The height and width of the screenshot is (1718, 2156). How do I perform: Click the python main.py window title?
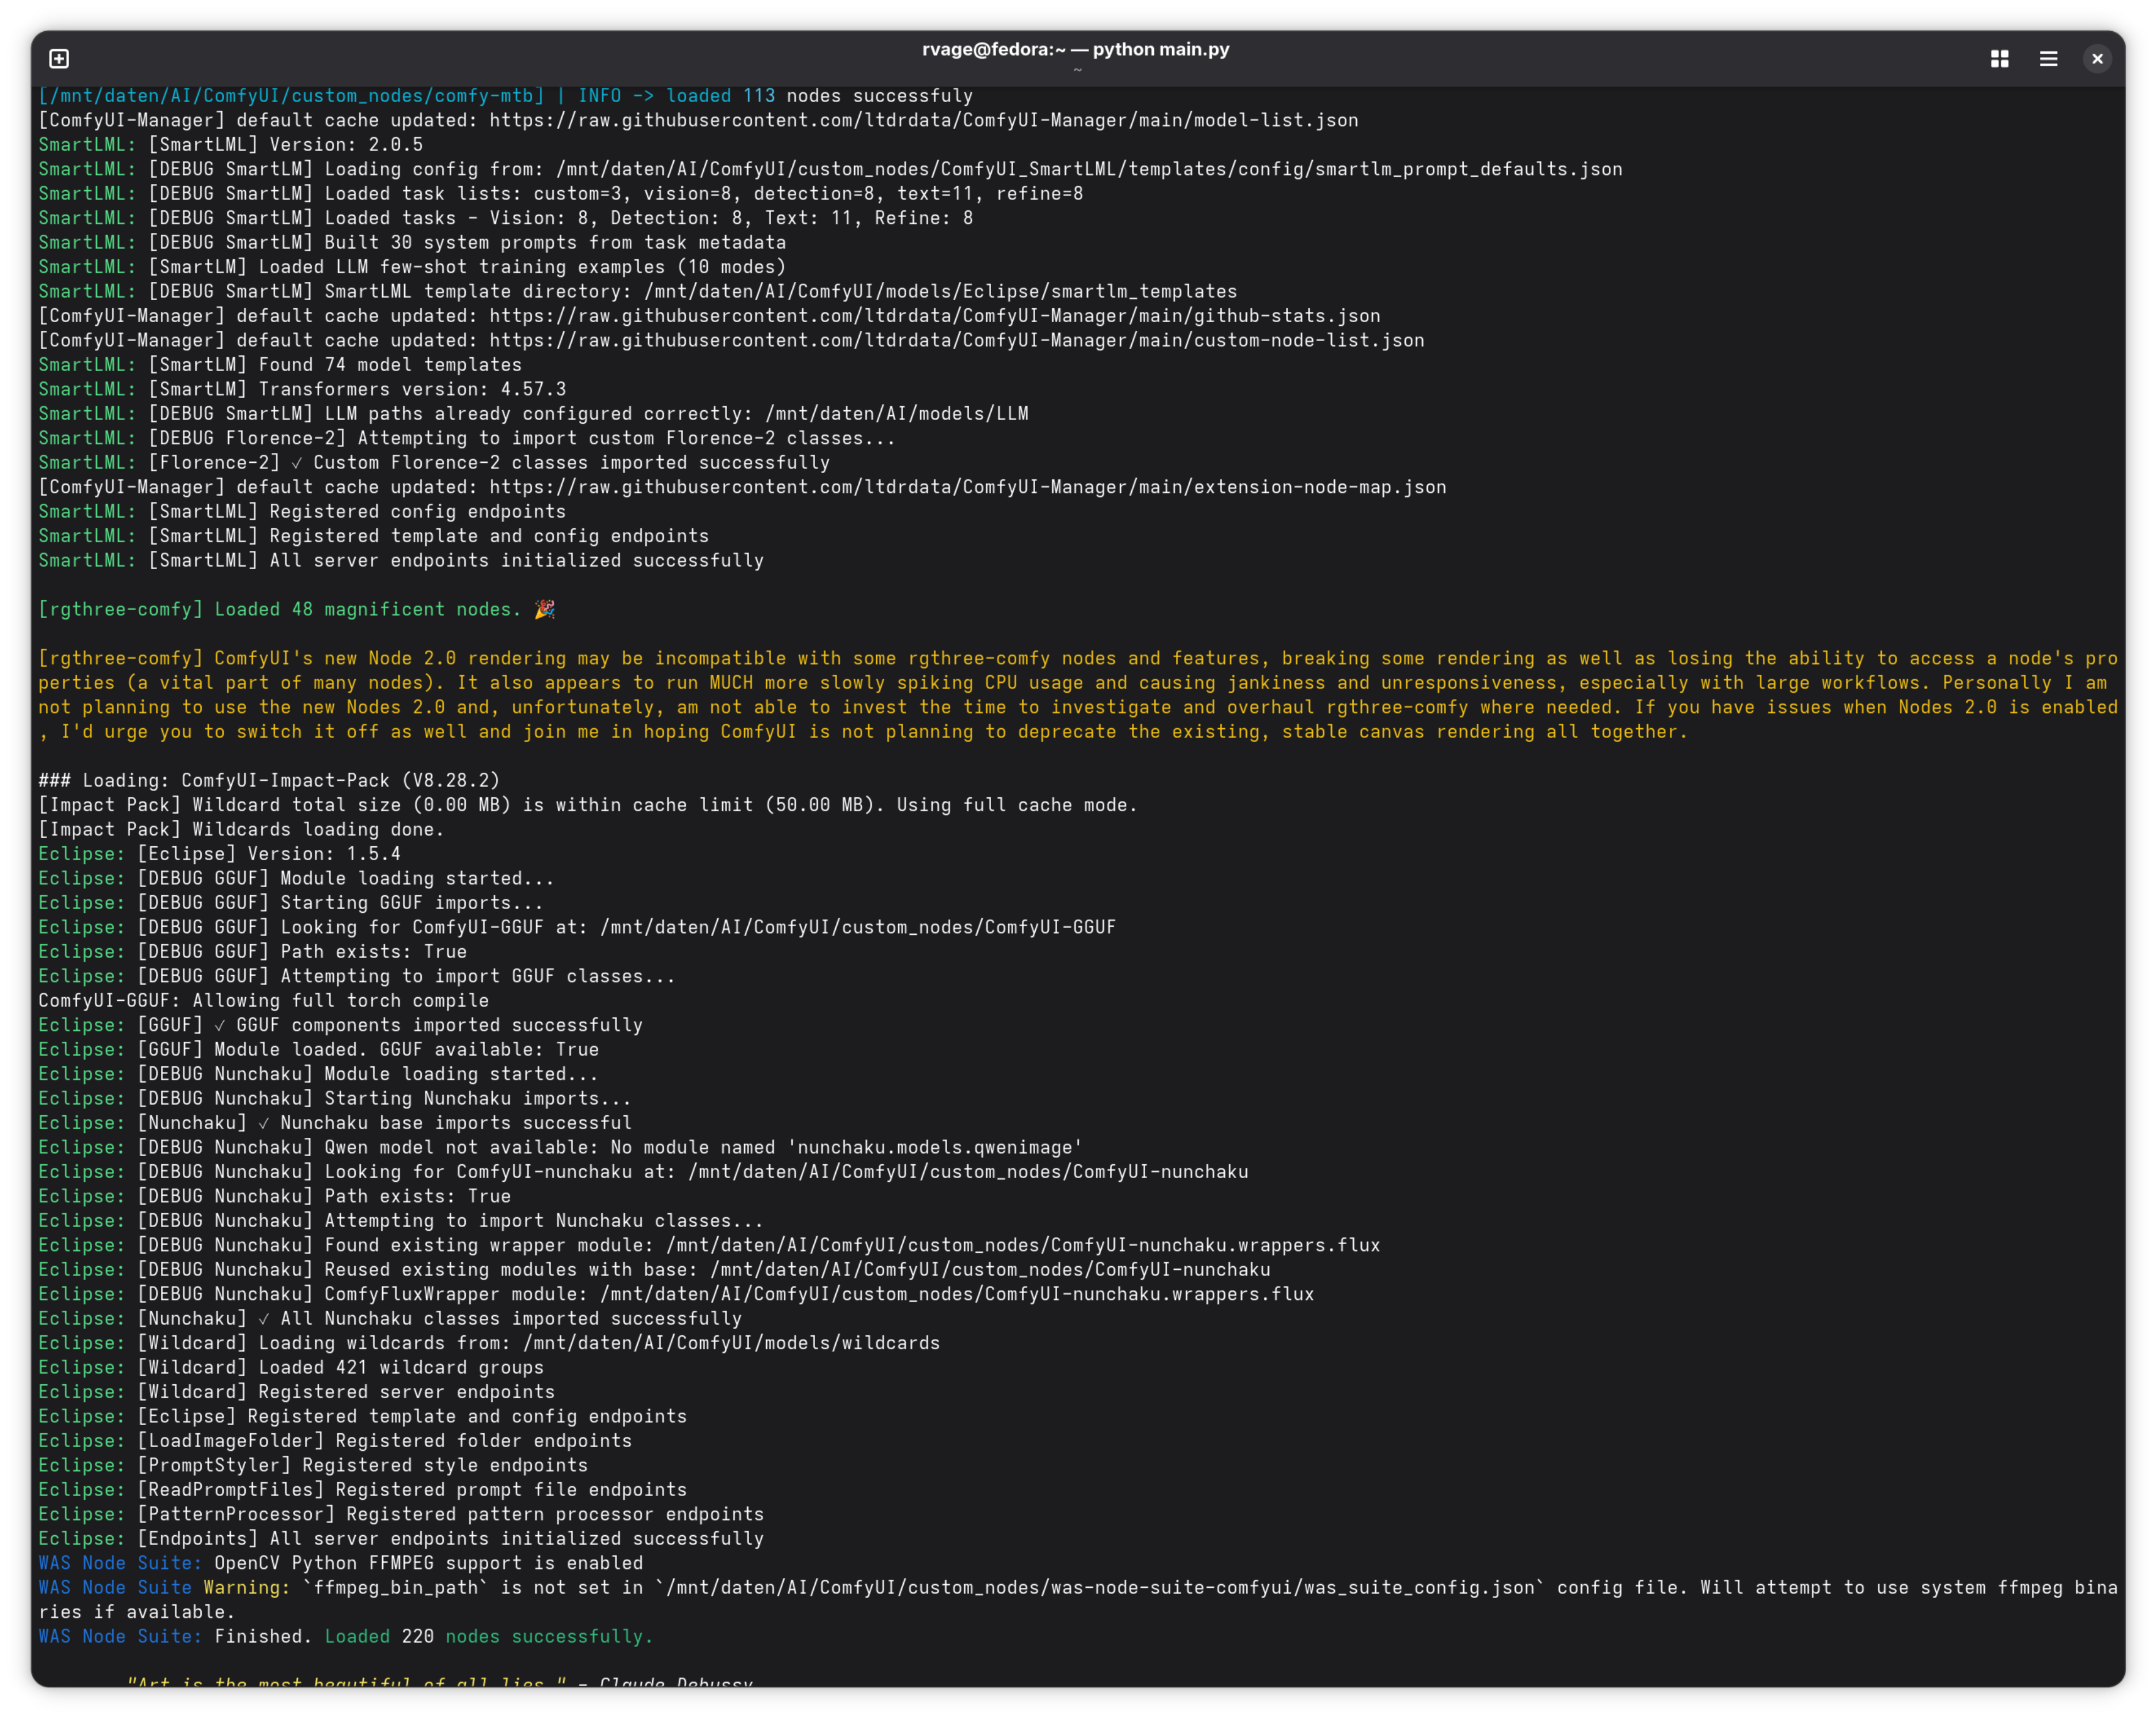pyautogui.click(x=1076, y=49)
